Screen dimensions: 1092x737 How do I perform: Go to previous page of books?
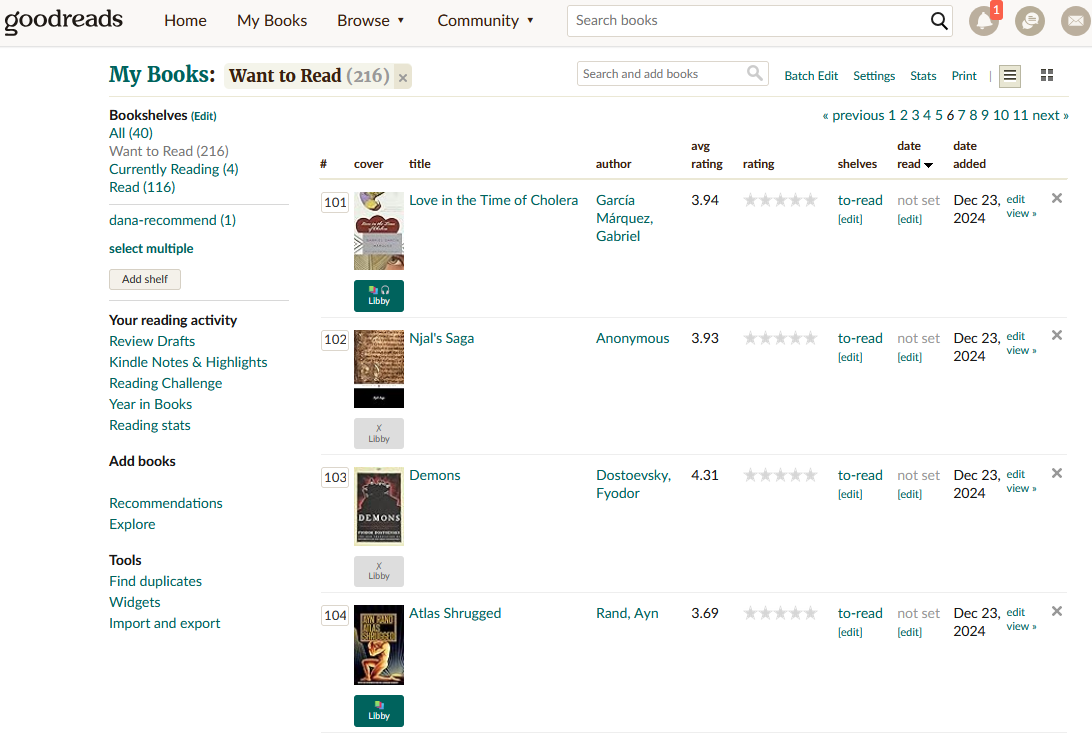pyautogui.click(x=853, y=116)
